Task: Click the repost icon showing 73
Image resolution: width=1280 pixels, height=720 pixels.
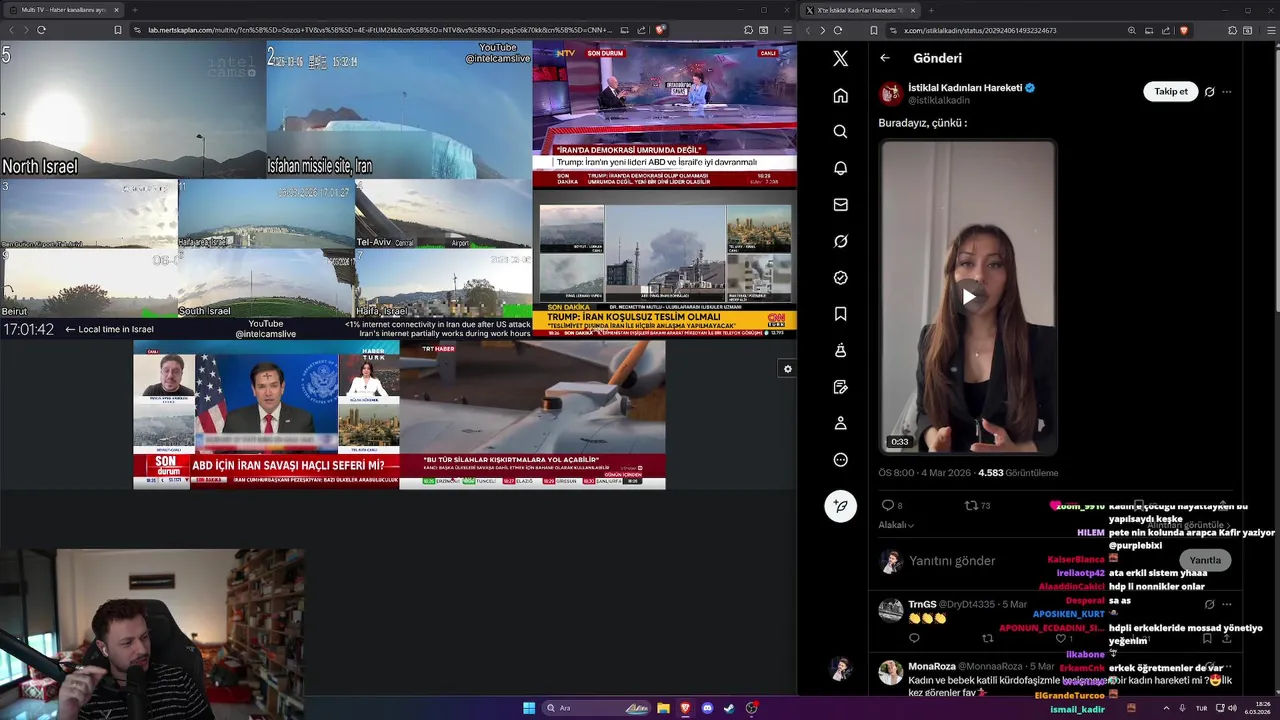Action: 977,506
